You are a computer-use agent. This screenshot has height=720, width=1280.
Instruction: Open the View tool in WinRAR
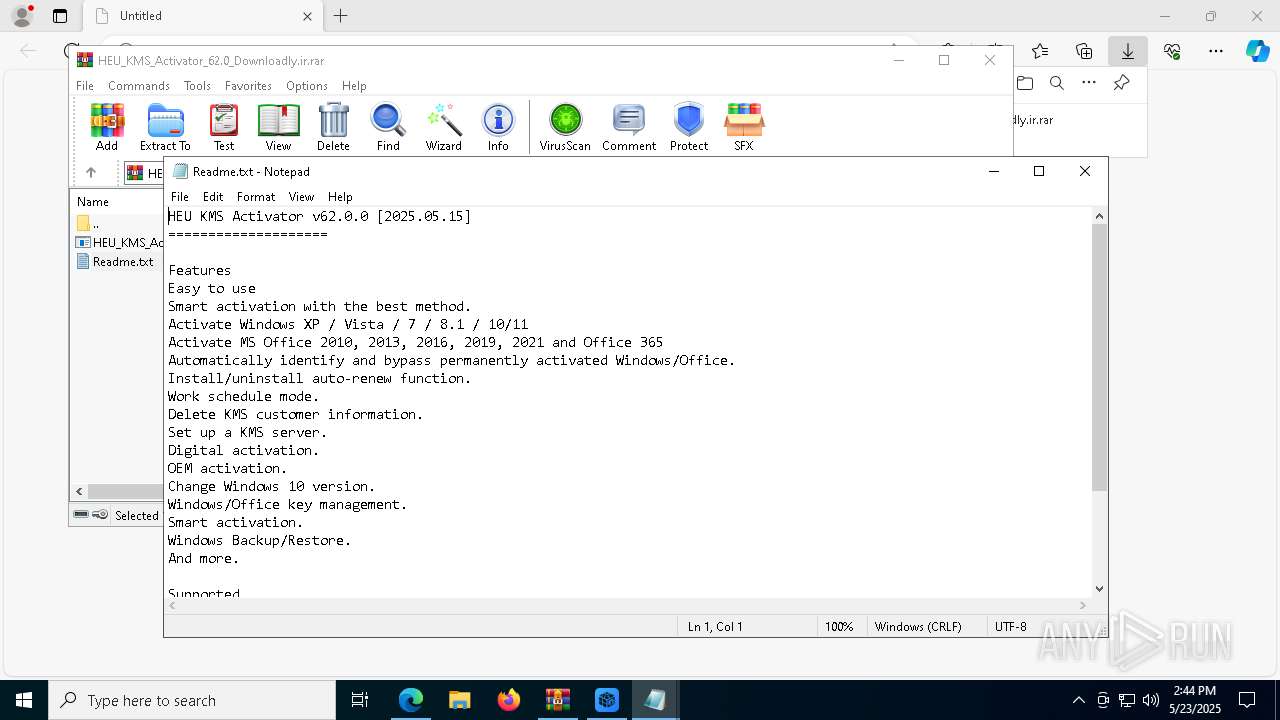278,126
